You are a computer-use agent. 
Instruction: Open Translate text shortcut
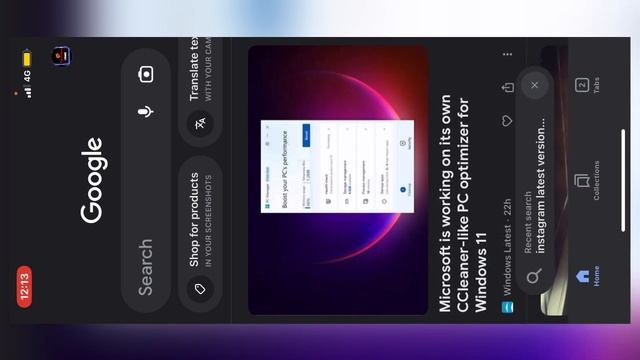point(200,92)
